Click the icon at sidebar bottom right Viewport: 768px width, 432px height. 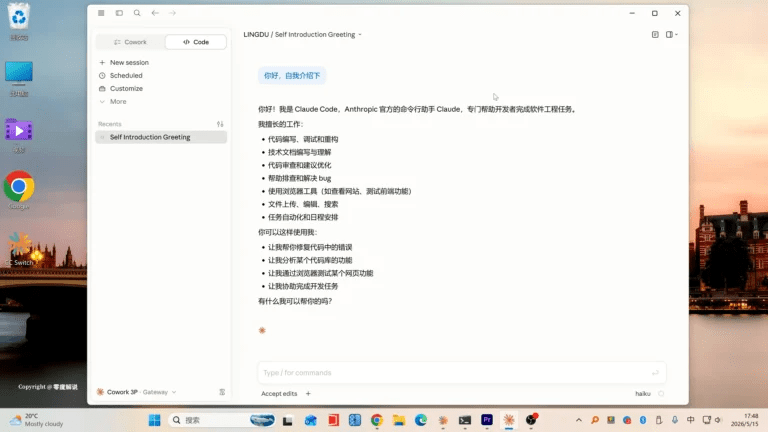(222, 392)
